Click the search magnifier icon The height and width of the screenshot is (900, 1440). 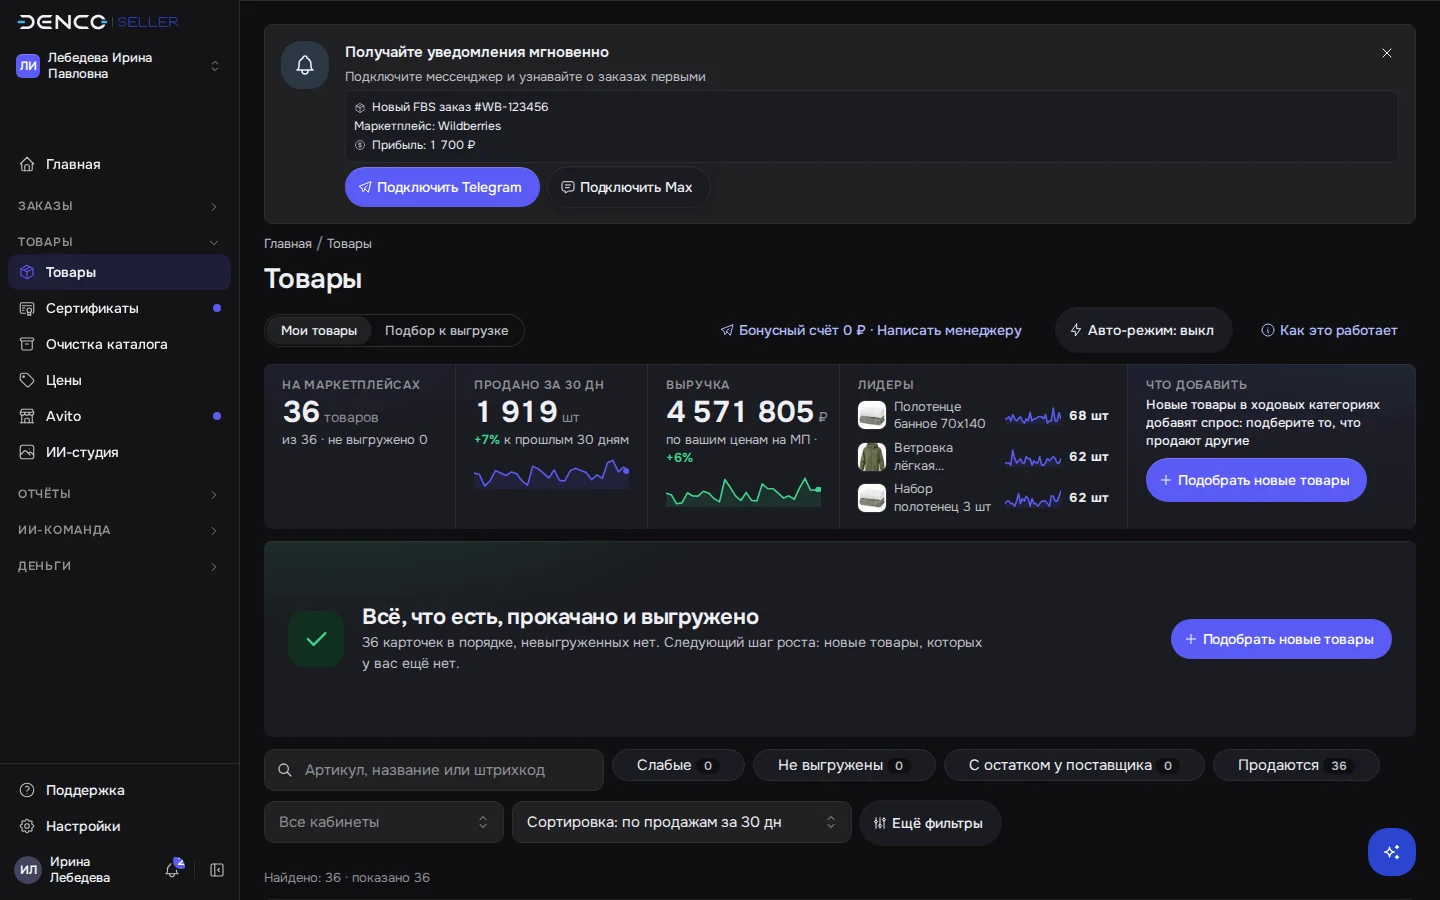pos(285,770)
